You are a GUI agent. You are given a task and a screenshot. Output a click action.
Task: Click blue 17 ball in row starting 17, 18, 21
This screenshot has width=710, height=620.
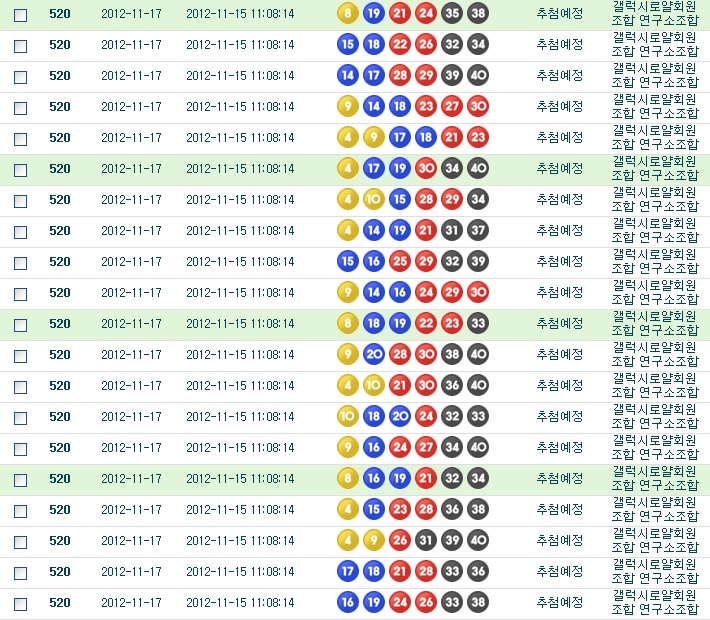pos(348,571)
